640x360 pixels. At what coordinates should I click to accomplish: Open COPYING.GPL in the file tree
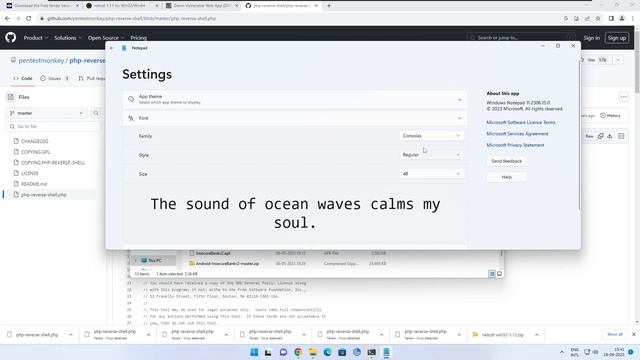36,152
